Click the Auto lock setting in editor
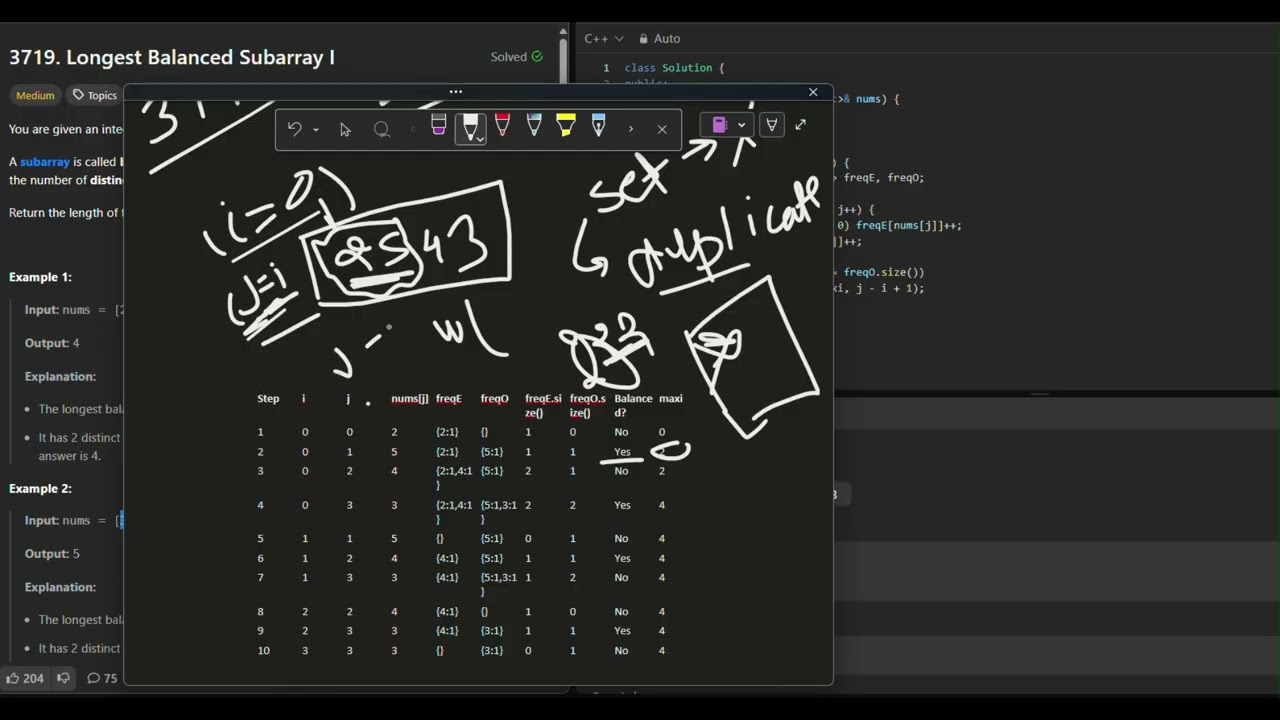This screenshot has width=1280, height=720. [x=659, y=38]
